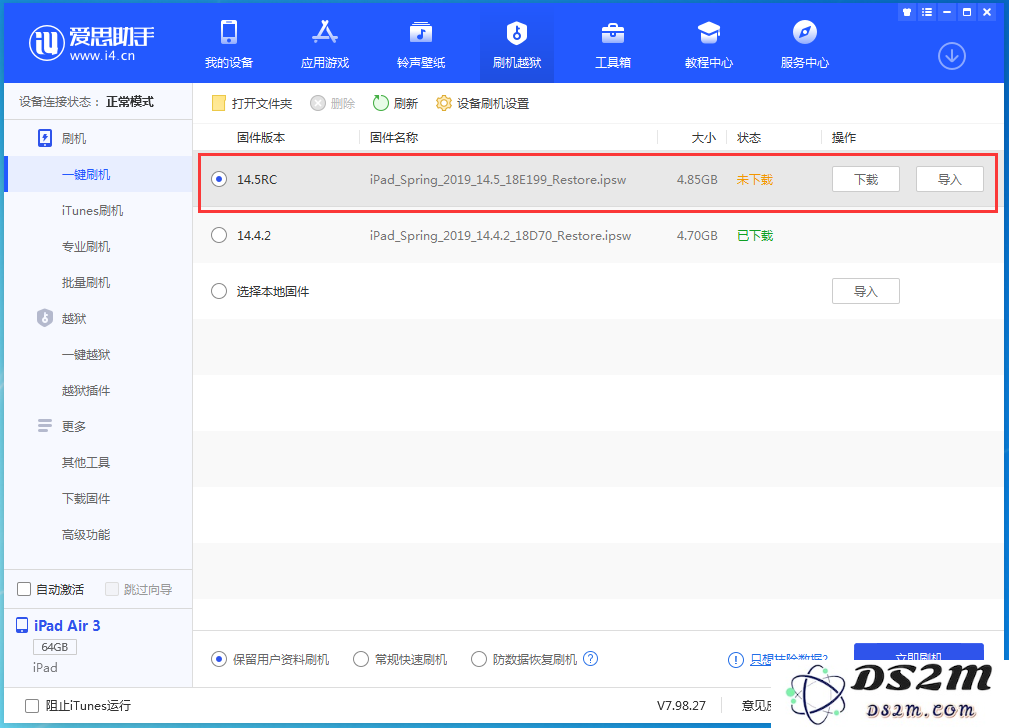Enable 自动激活 checkbox

[x=24, y=589]
